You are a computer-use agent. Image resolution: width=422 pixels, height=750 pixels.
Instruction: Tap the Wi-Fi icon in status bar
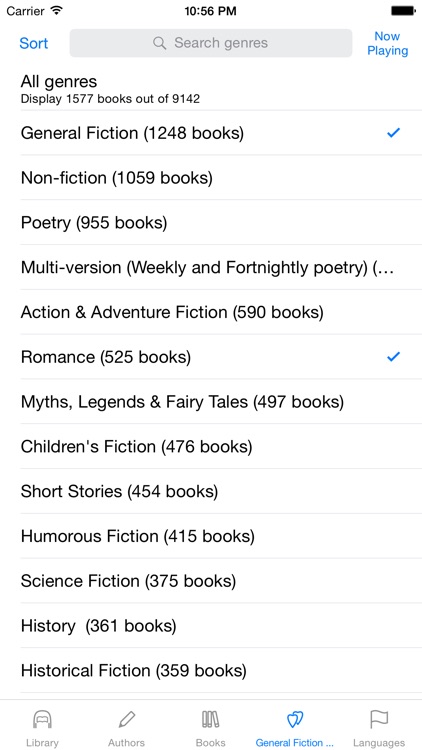(x=56, y=11)
